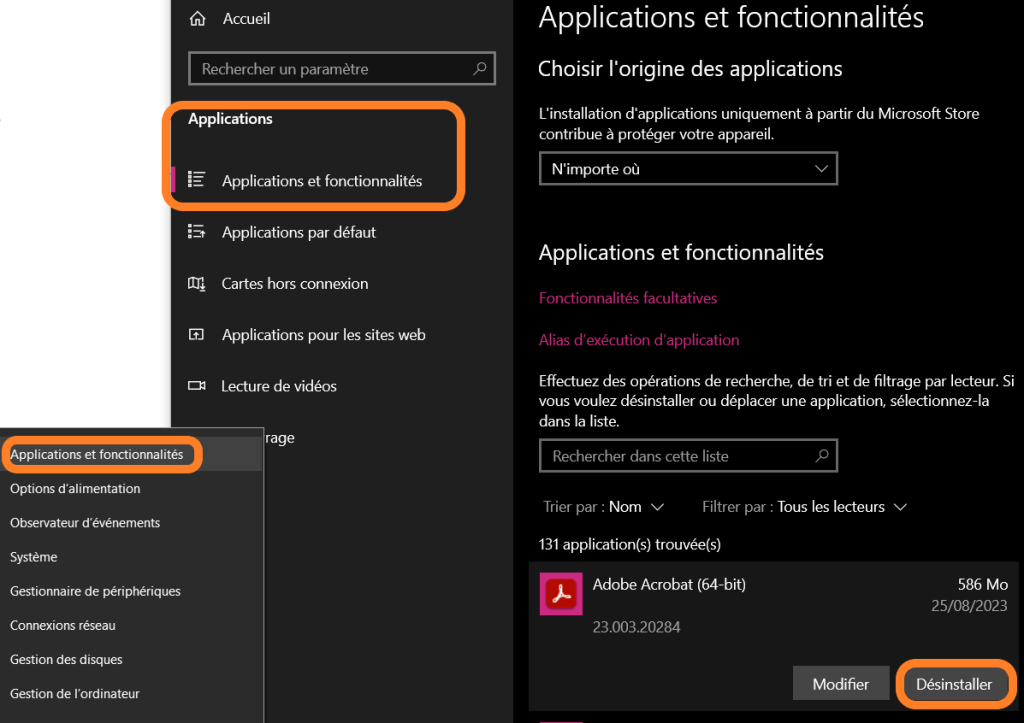Open Observateur d'événements from the menu
The width and height of the screenshot is (1024, 723).
[x=85, y=523]
